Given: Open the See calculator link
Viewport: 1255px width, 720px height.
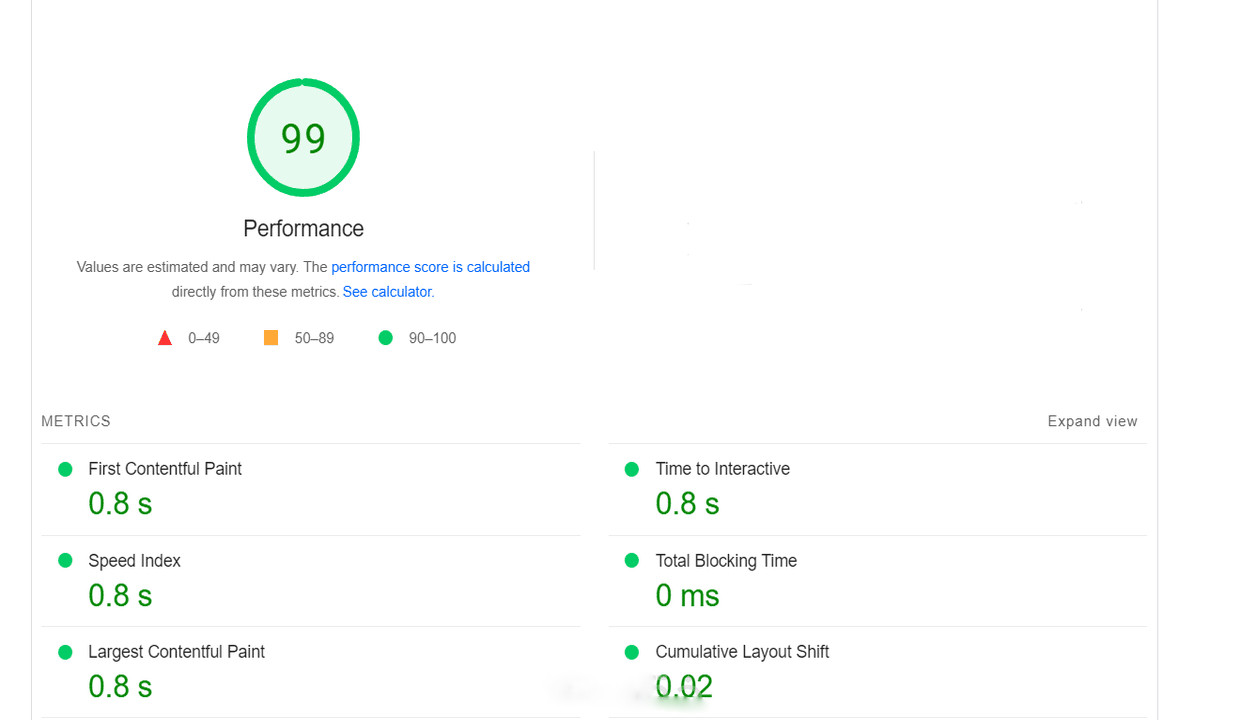Looking at the screenshot, I should pyautogui.click(x=388, y=292).
